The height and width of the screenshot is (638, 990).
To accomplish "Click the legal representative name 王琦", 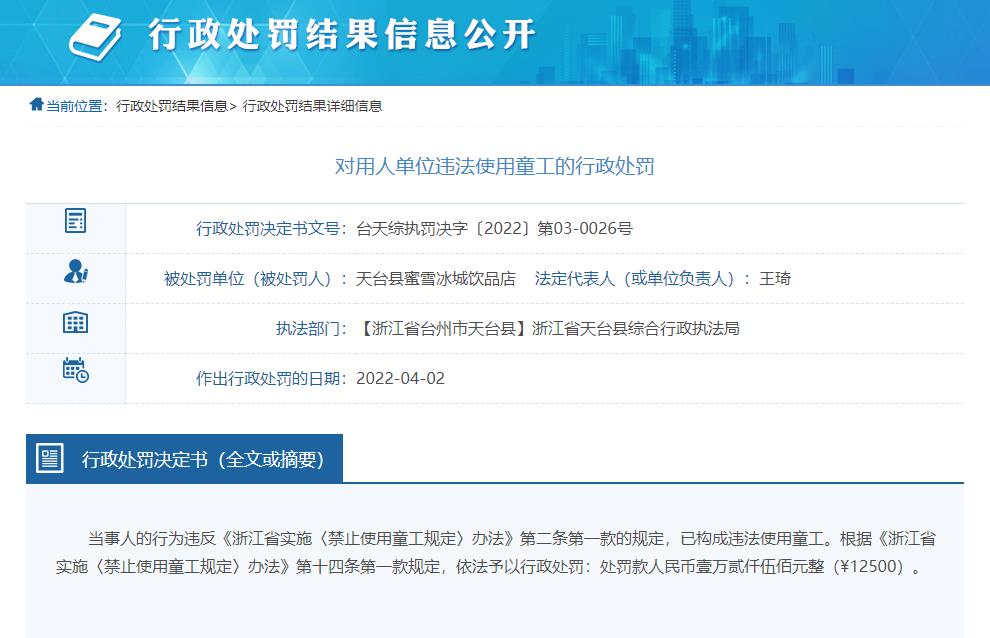I will 775,279.
